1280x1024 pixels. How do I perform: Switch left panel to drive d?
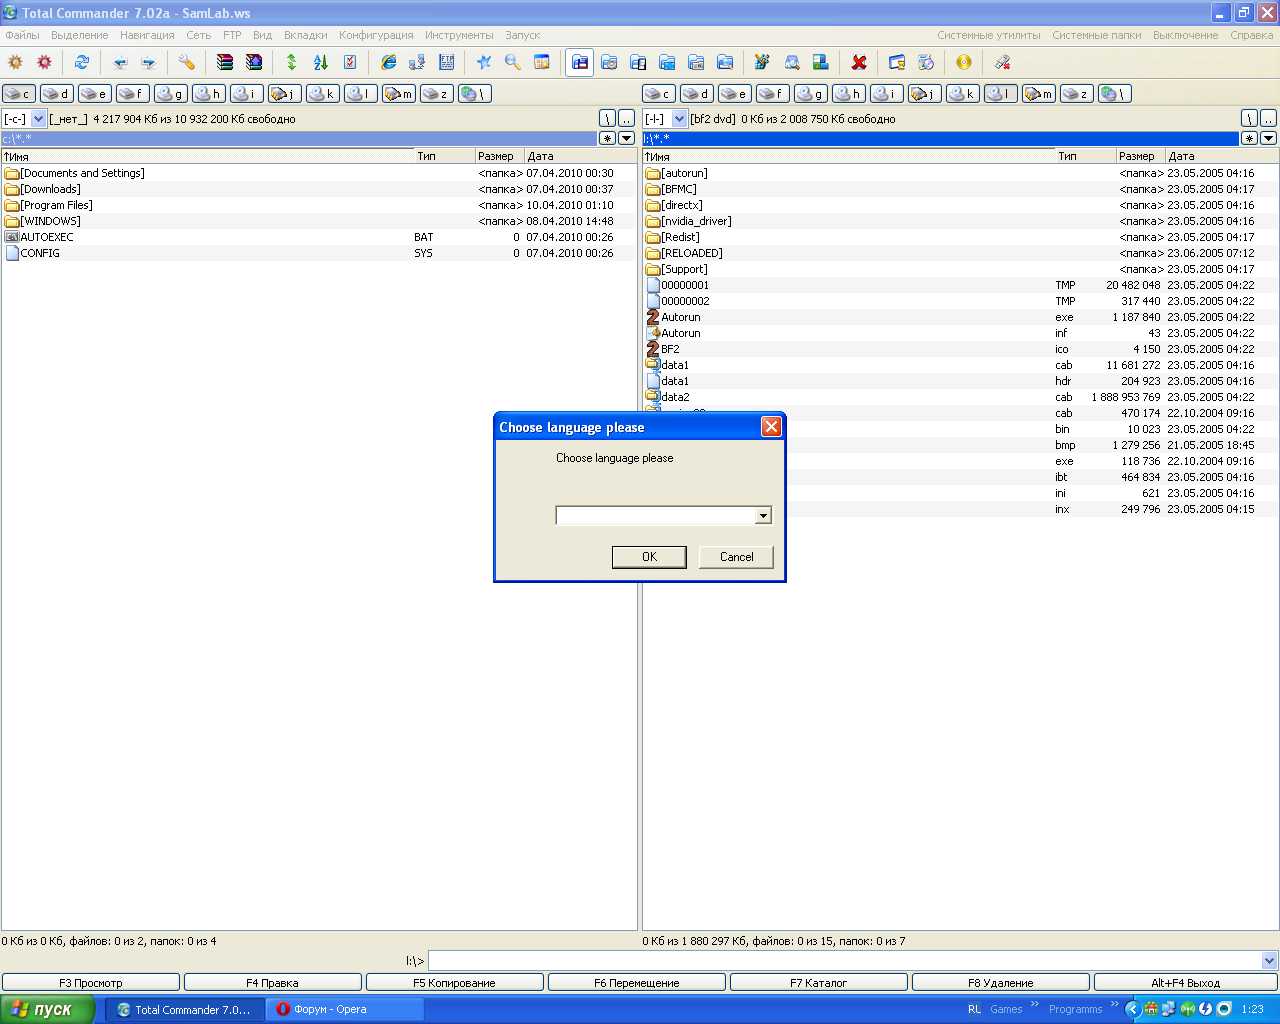pos(57,93)
